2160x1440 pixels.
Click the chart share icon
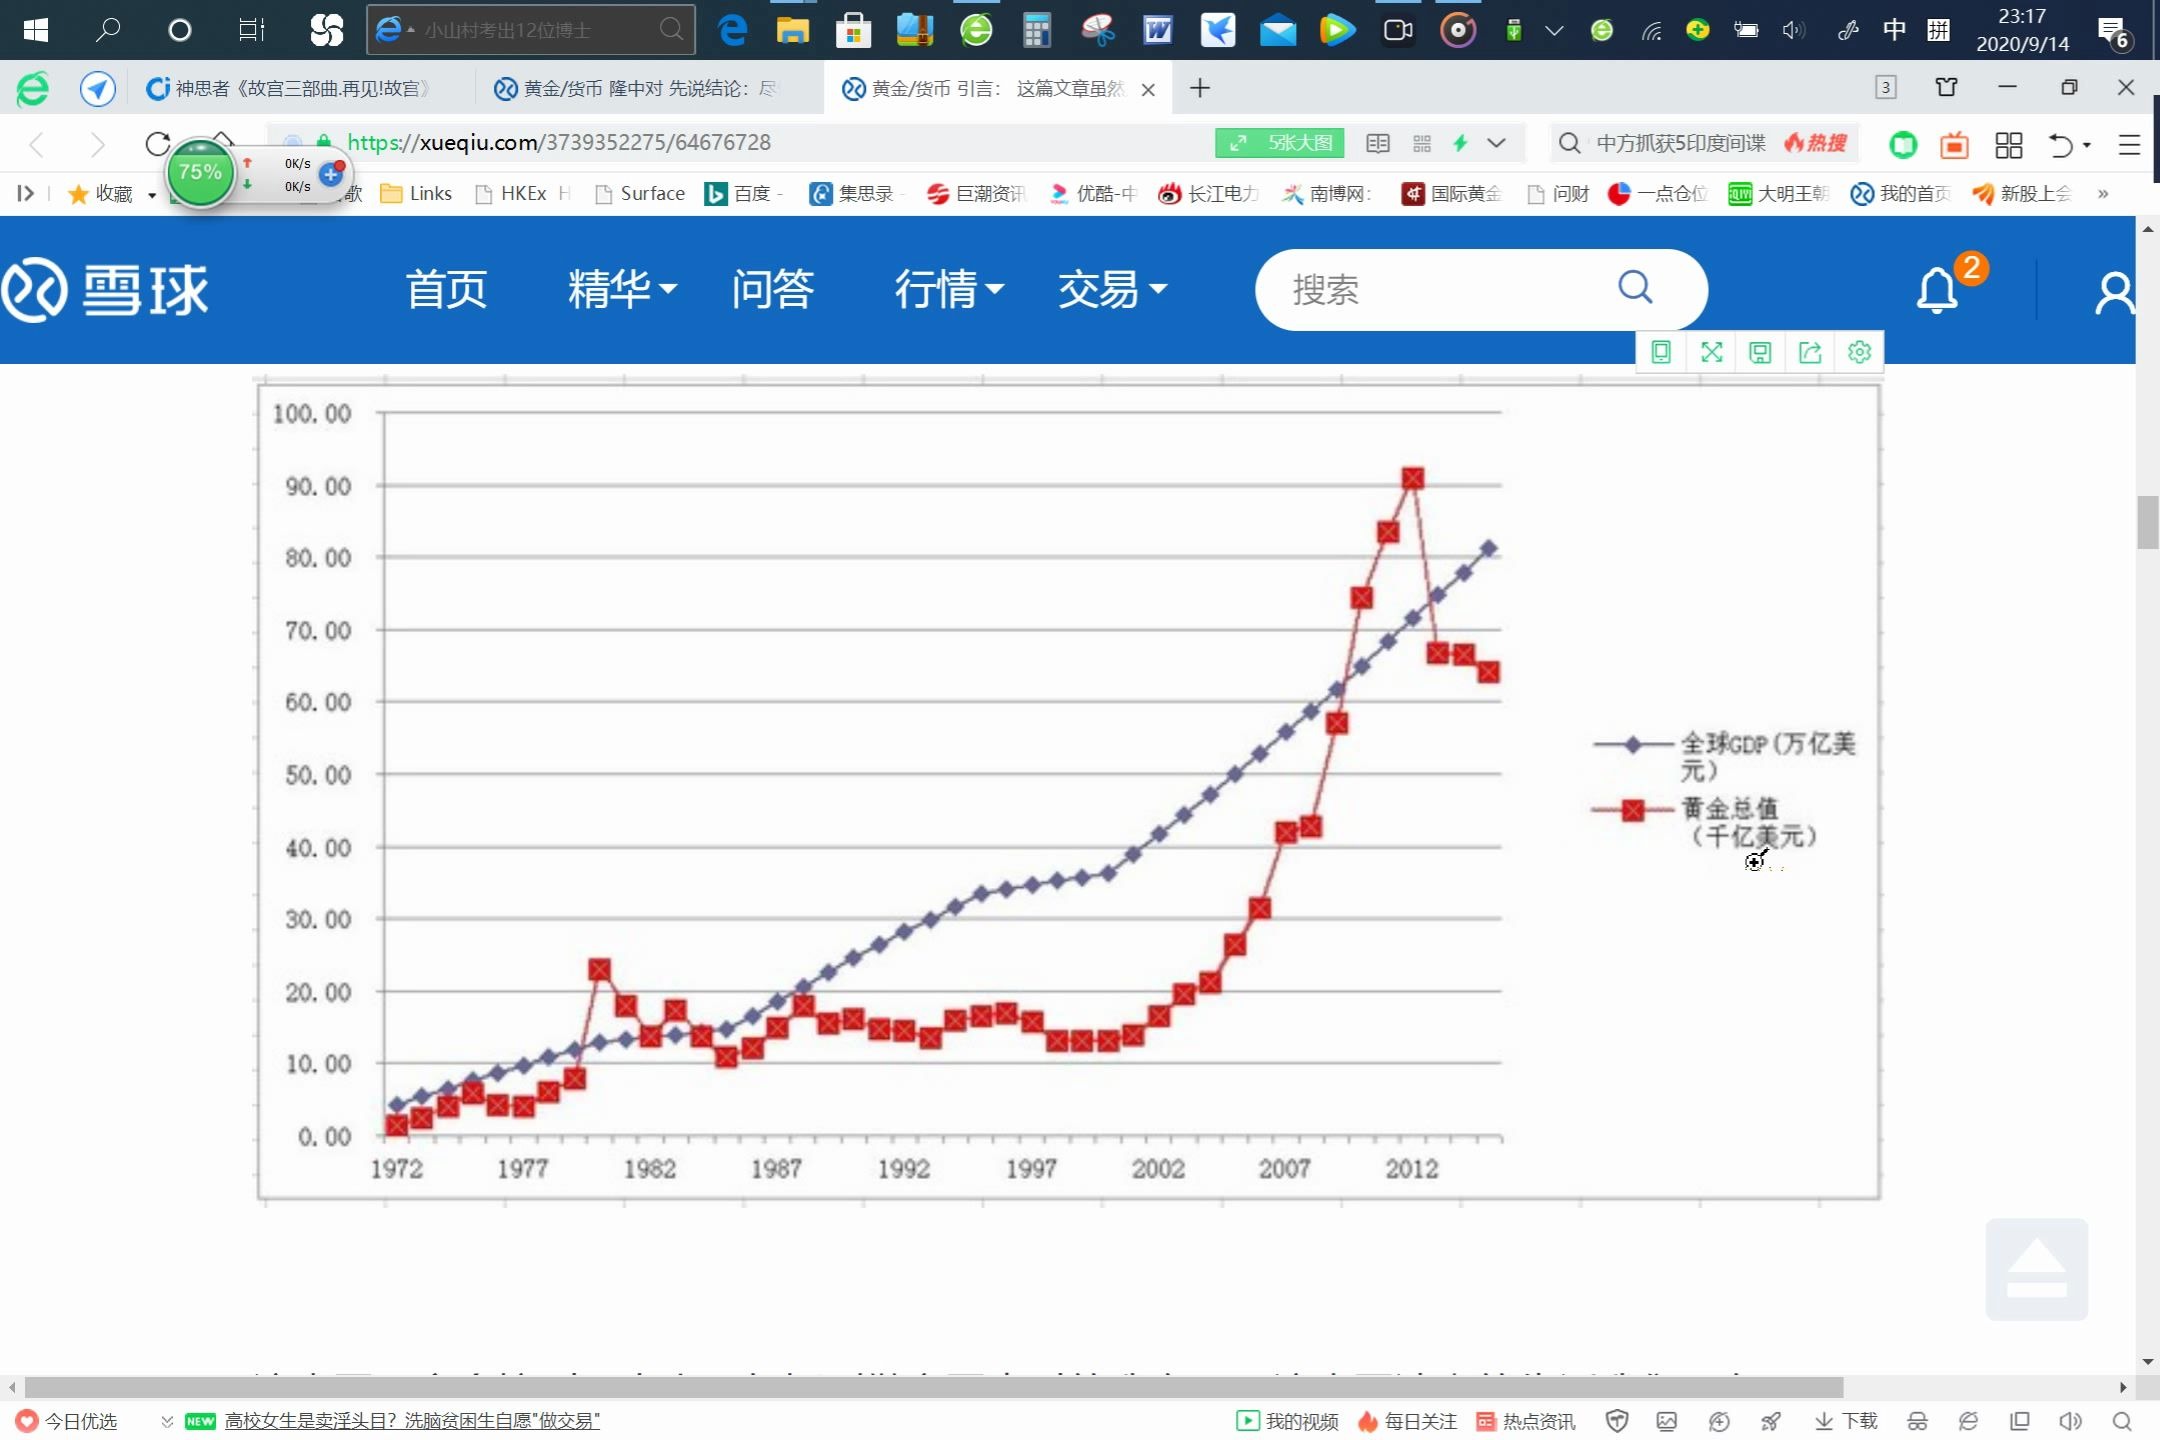tap(1811, 350)
